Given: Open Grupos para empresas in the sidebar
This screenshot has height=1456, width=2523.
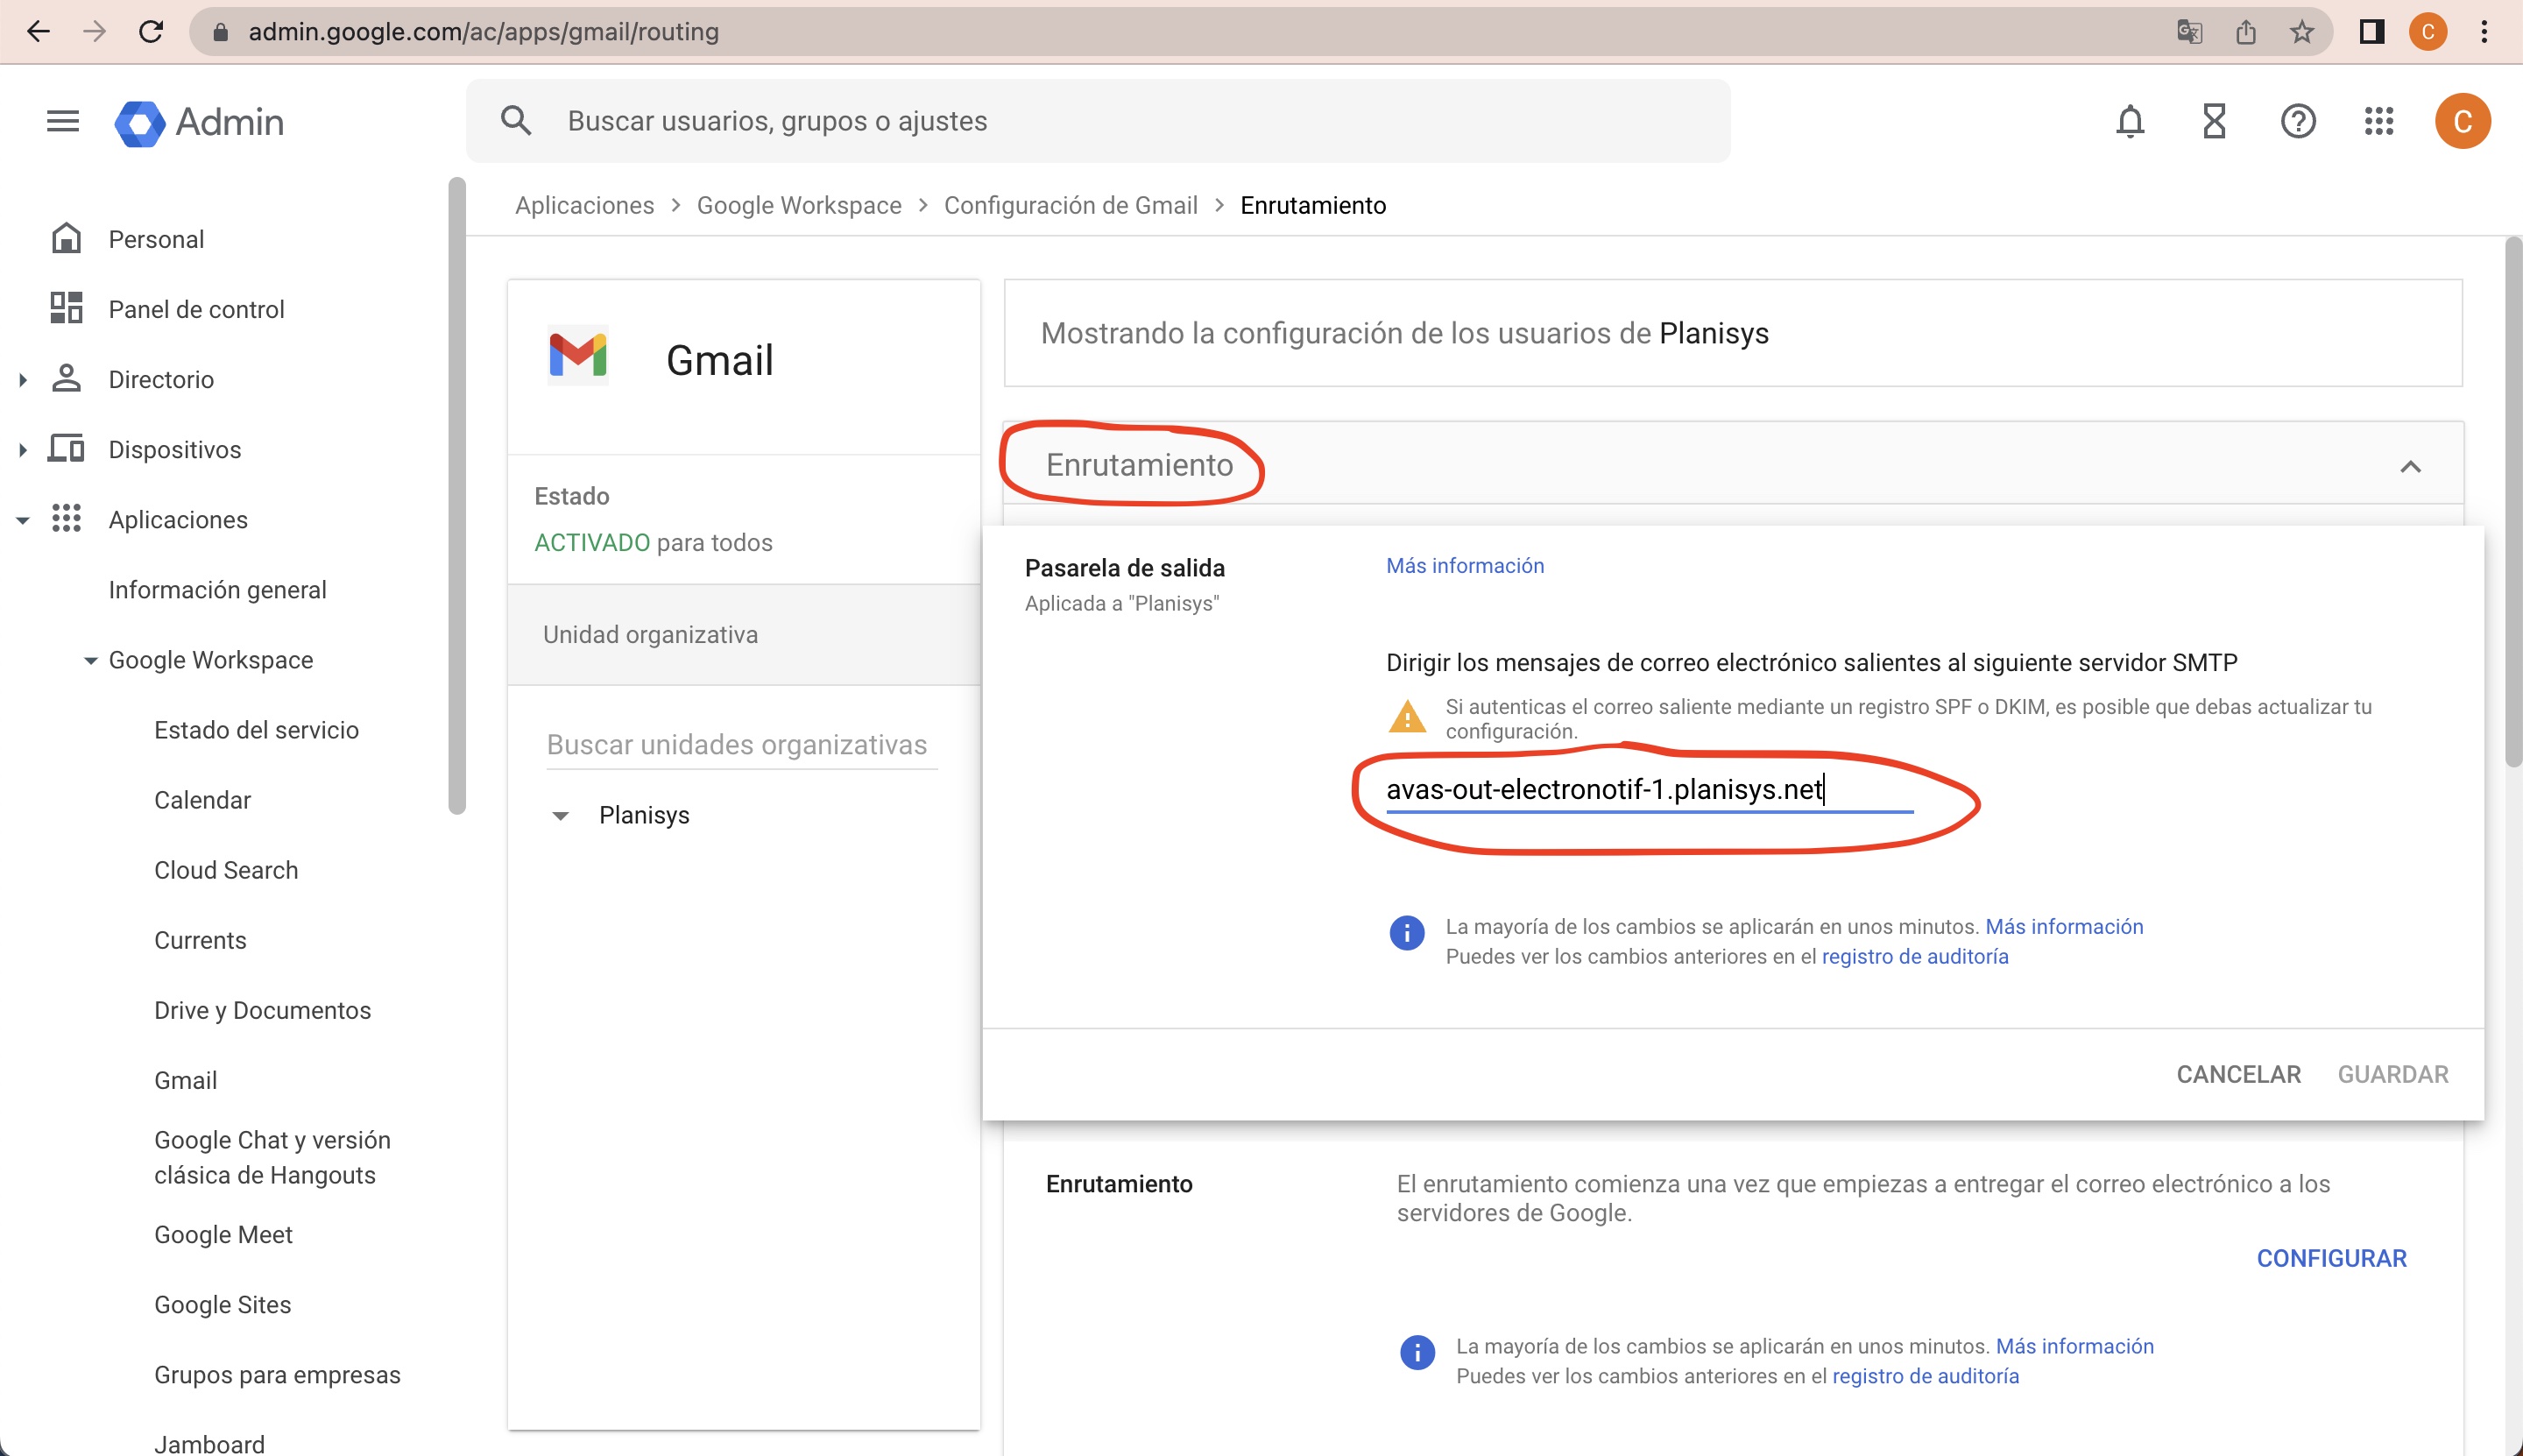Looking at the screenshot, I should (x=277, y=1375).
